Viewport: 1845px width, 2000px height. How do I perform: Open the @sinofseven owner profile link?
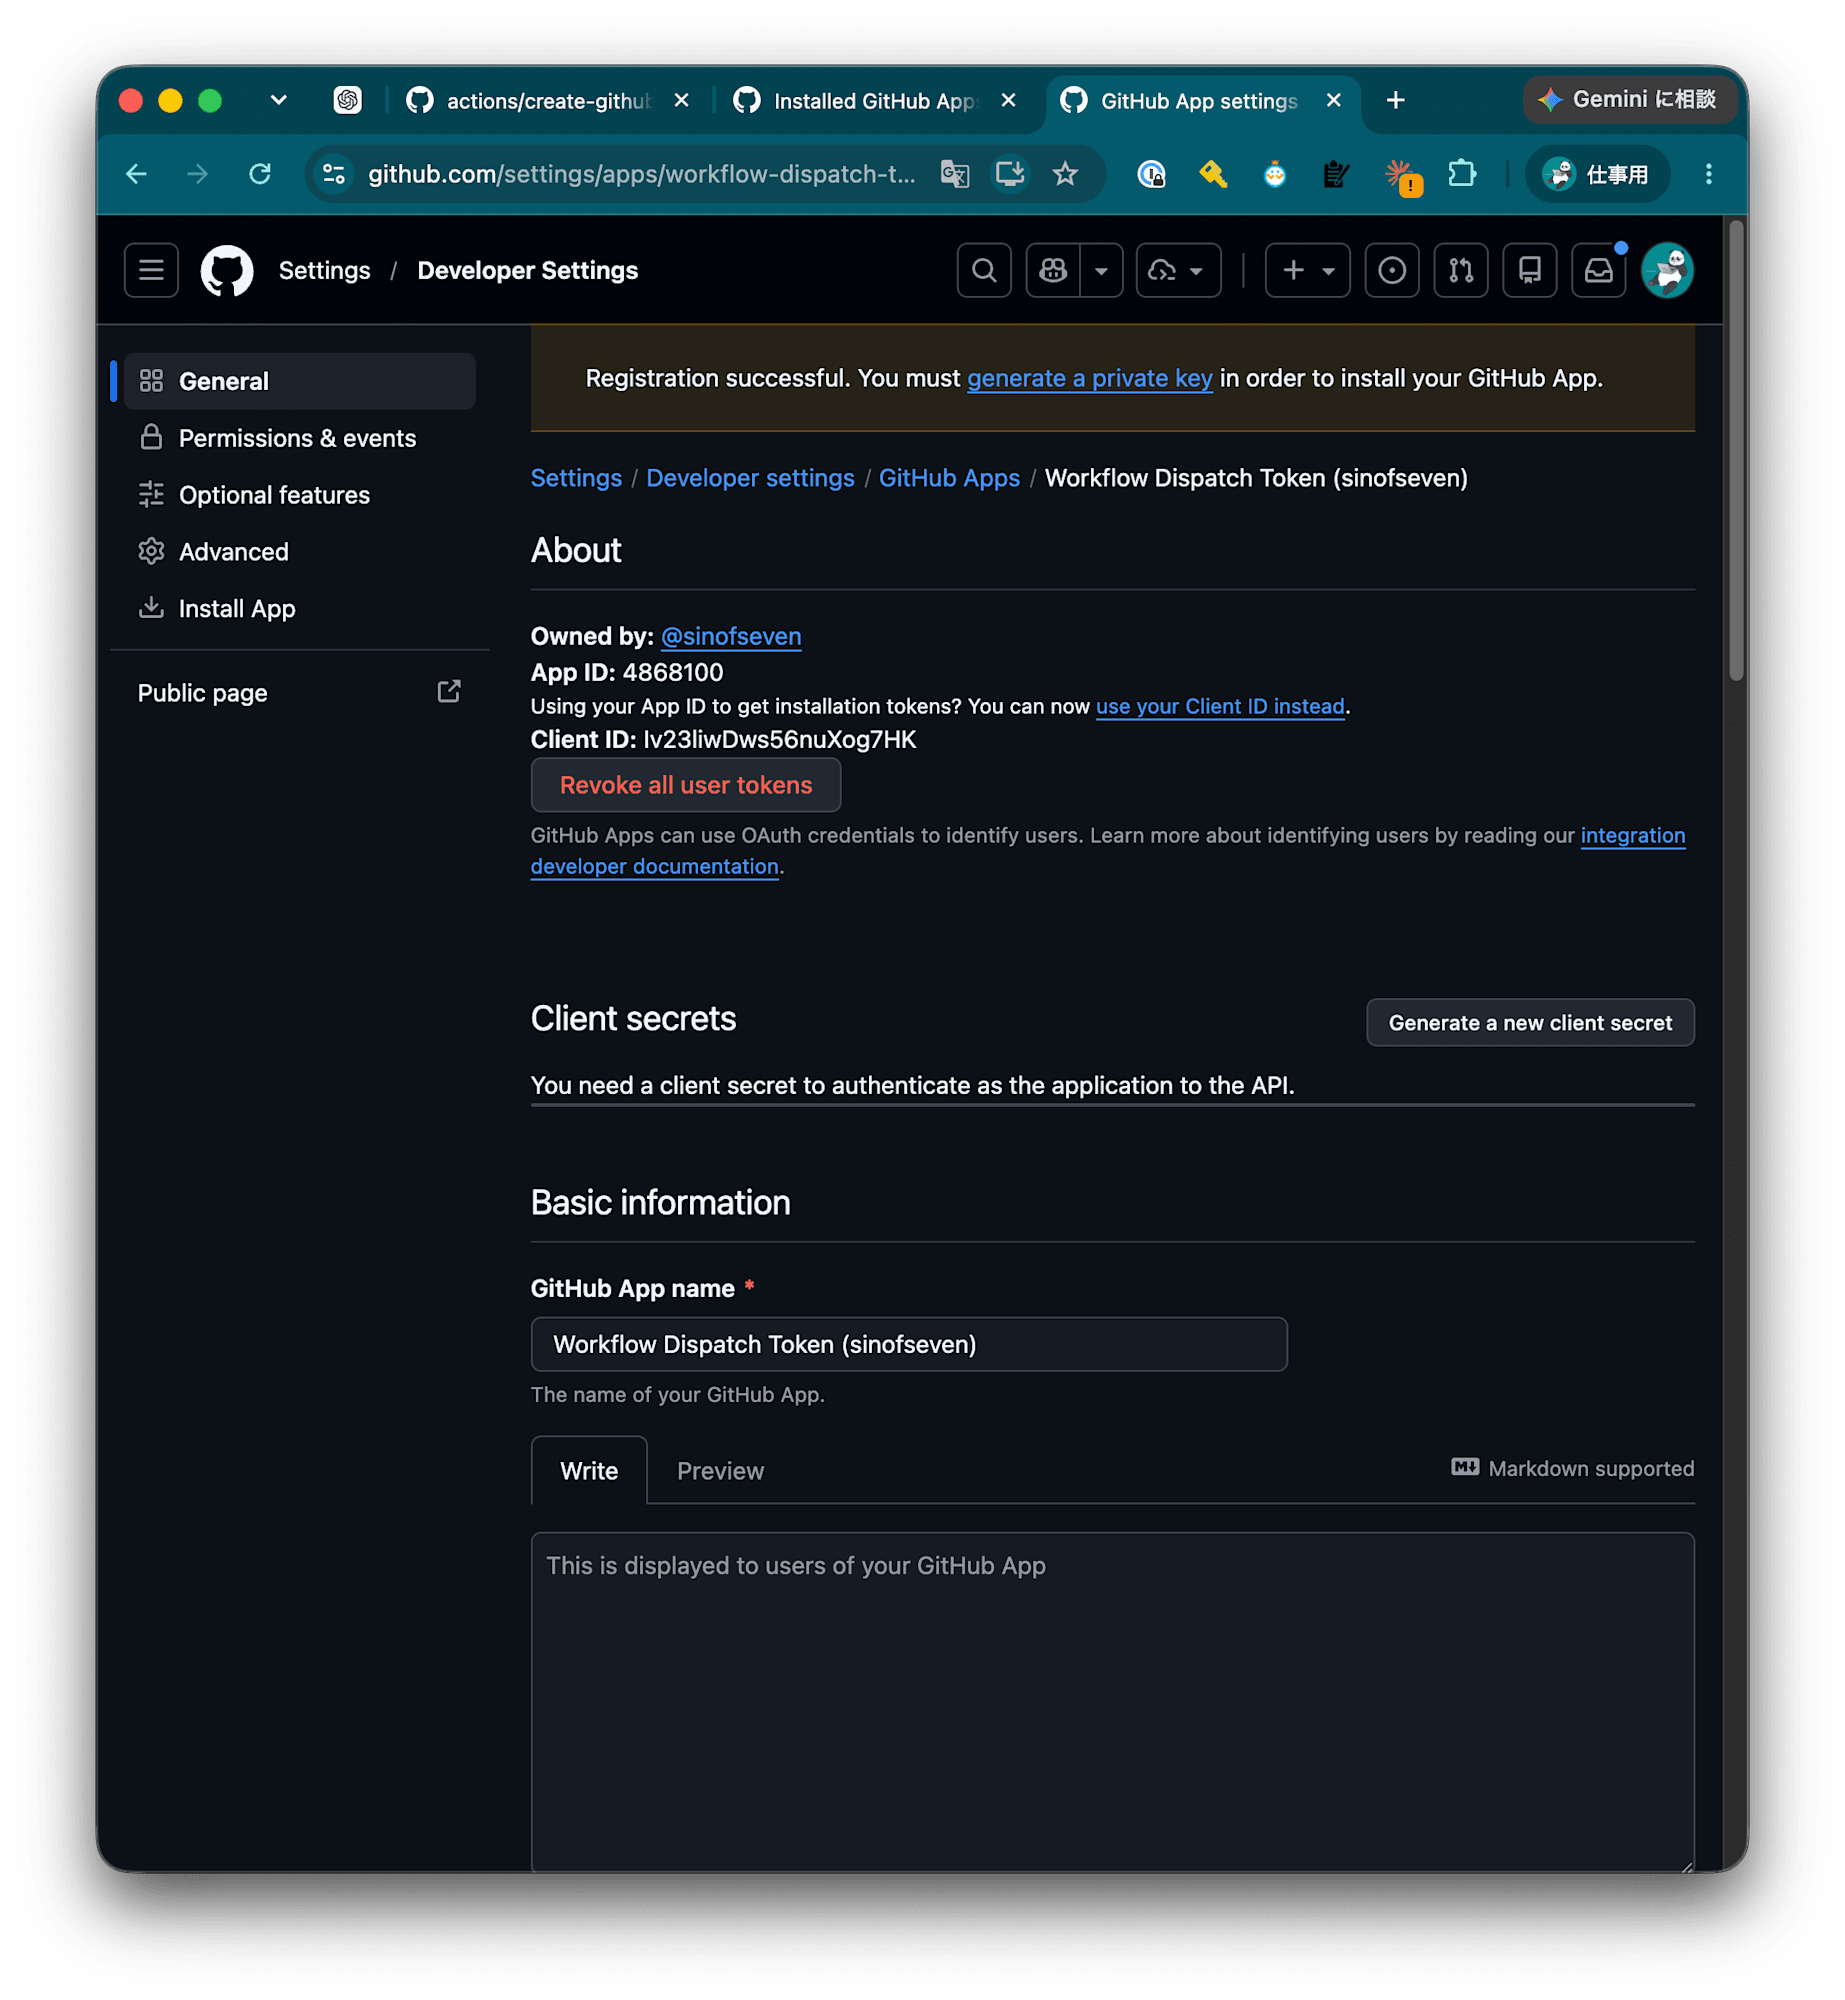pyautogui.click(x=730, y=636)
